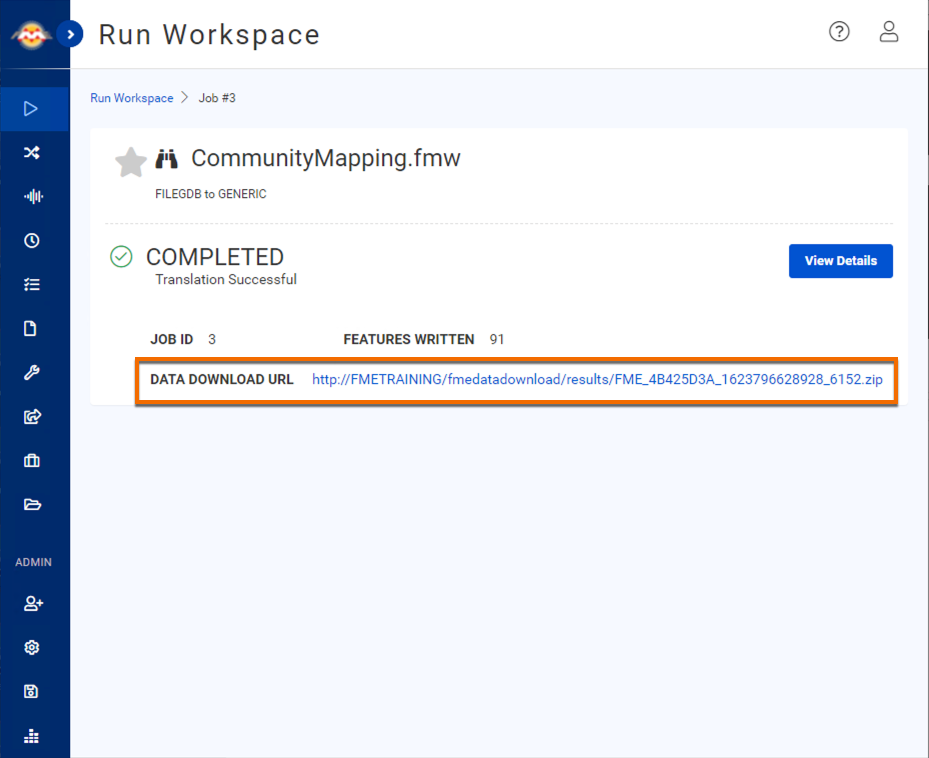The width and height of the screenshot is (929, 758).
Task: Open Run Workspace play icon in sidebar
Action: click(x=31, y=108)
